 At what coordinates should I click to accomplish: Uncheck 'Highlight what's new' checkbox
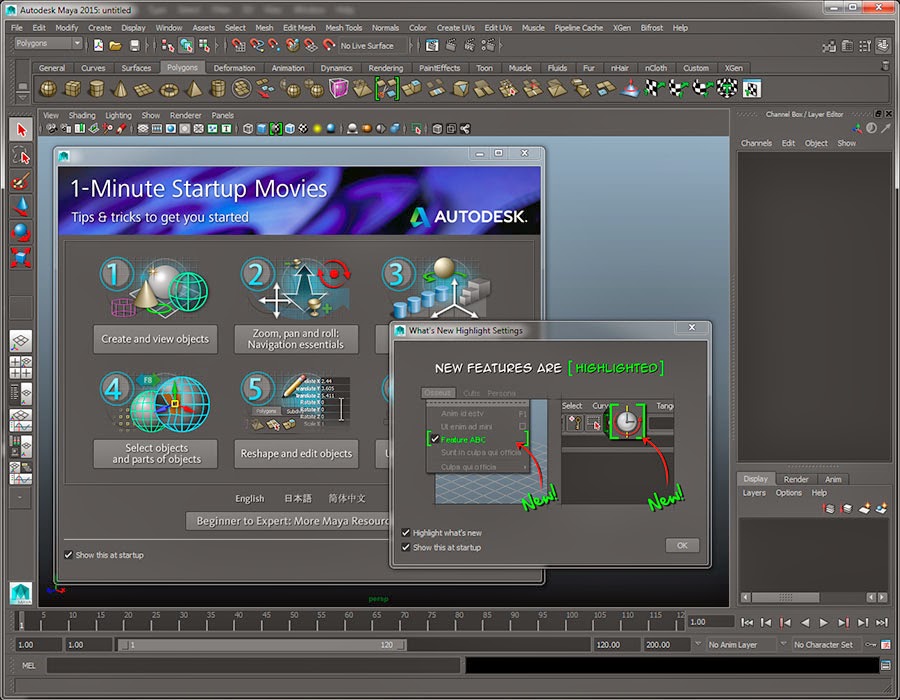406,533
